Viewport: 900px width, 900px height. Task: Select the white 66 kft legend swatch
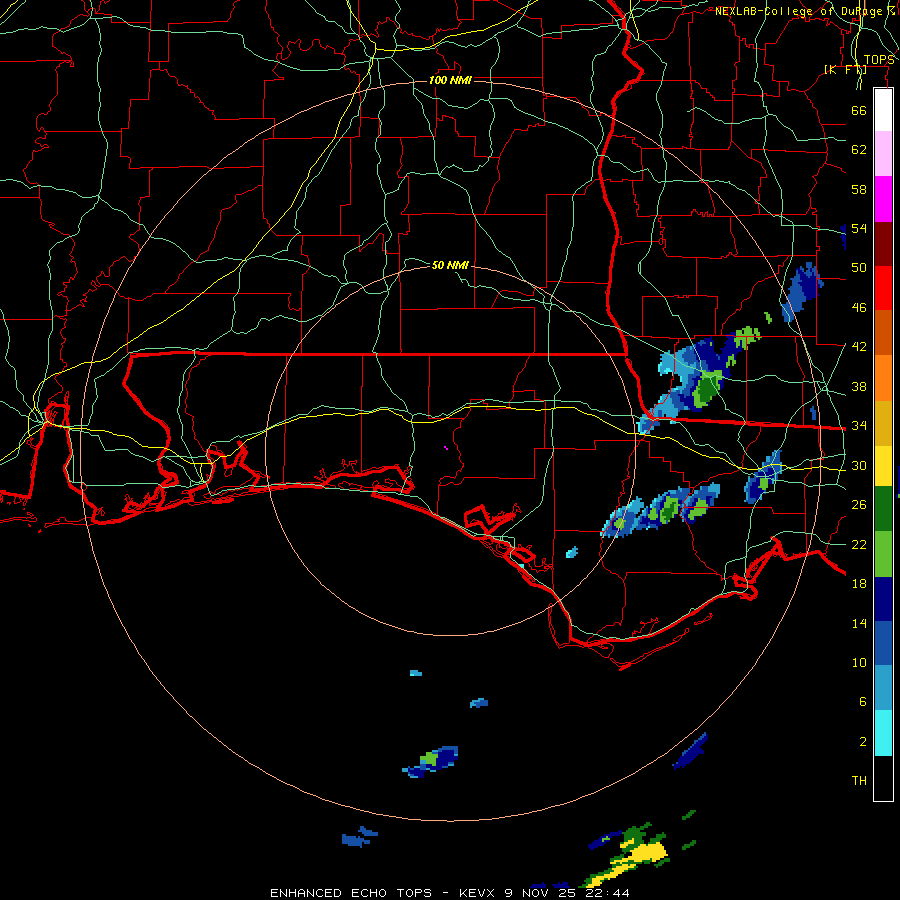pyautogui.click(x=883, y=110)
